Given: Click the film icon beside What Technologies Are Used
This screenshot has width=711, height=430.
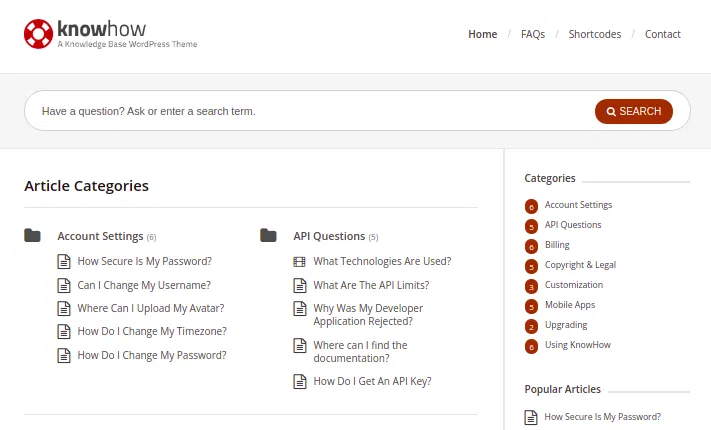Looking at the screenshot, I should pos(299,262).
